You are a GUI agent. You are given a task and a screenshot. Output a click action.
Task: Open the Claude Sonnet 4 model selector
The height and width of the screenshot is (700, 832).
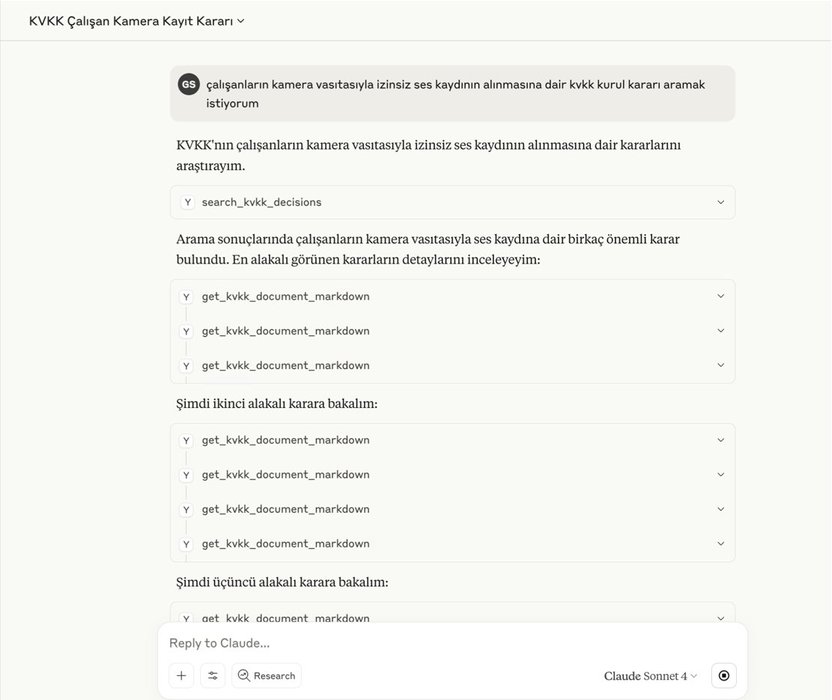[650, 676]
